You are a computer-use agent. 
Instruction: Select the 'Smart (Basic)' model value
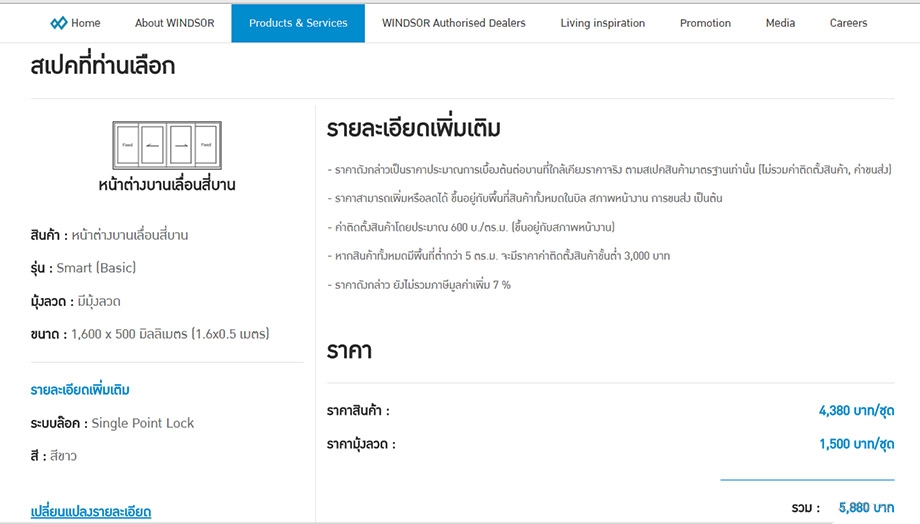click(x=96, y=268)
